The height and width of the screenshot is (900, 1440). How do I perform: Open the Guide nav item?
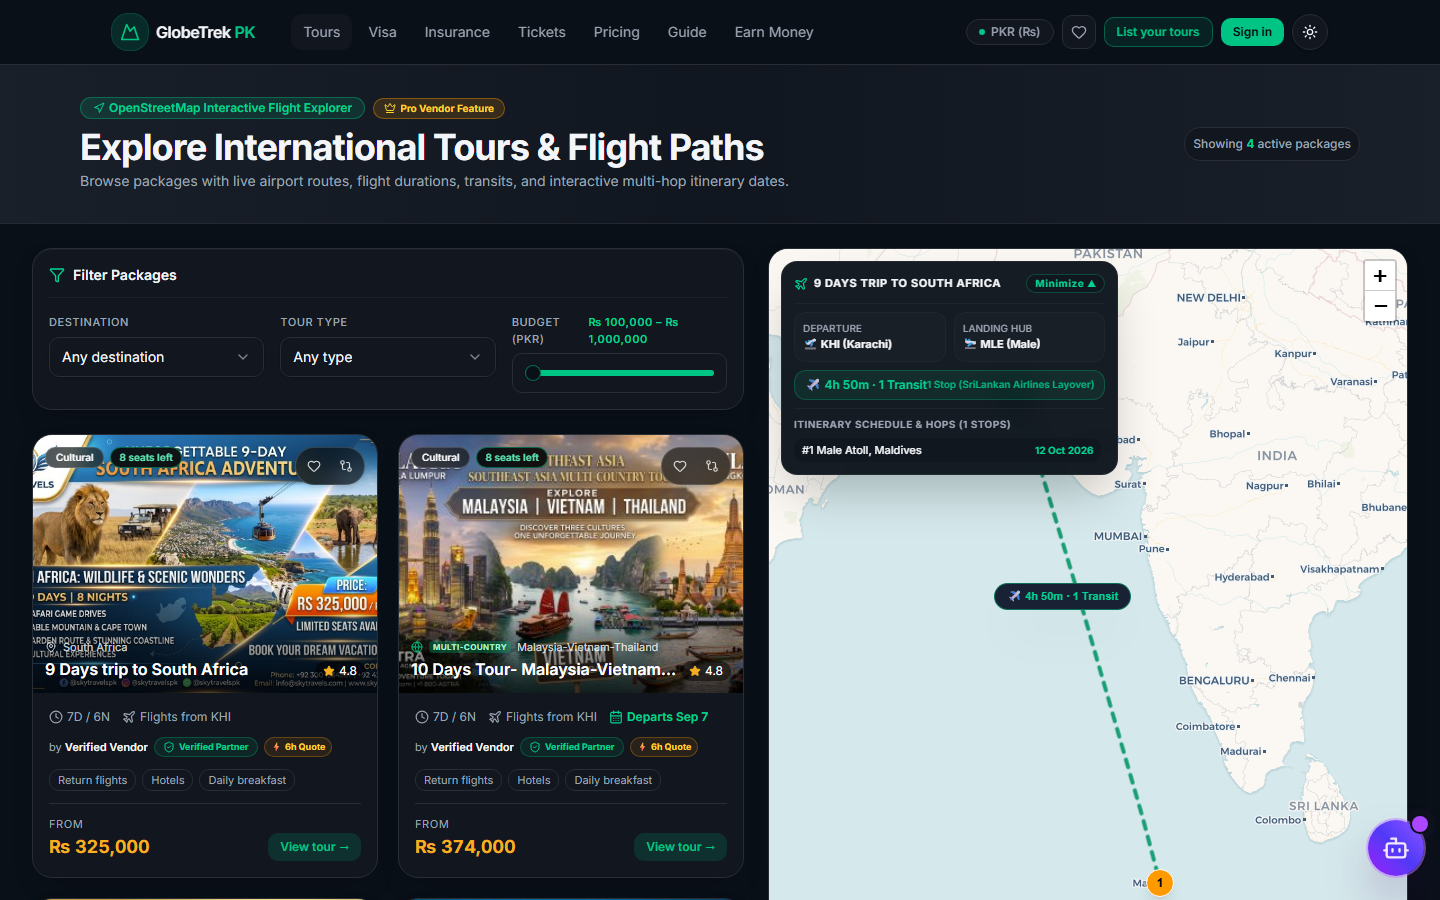687,32
